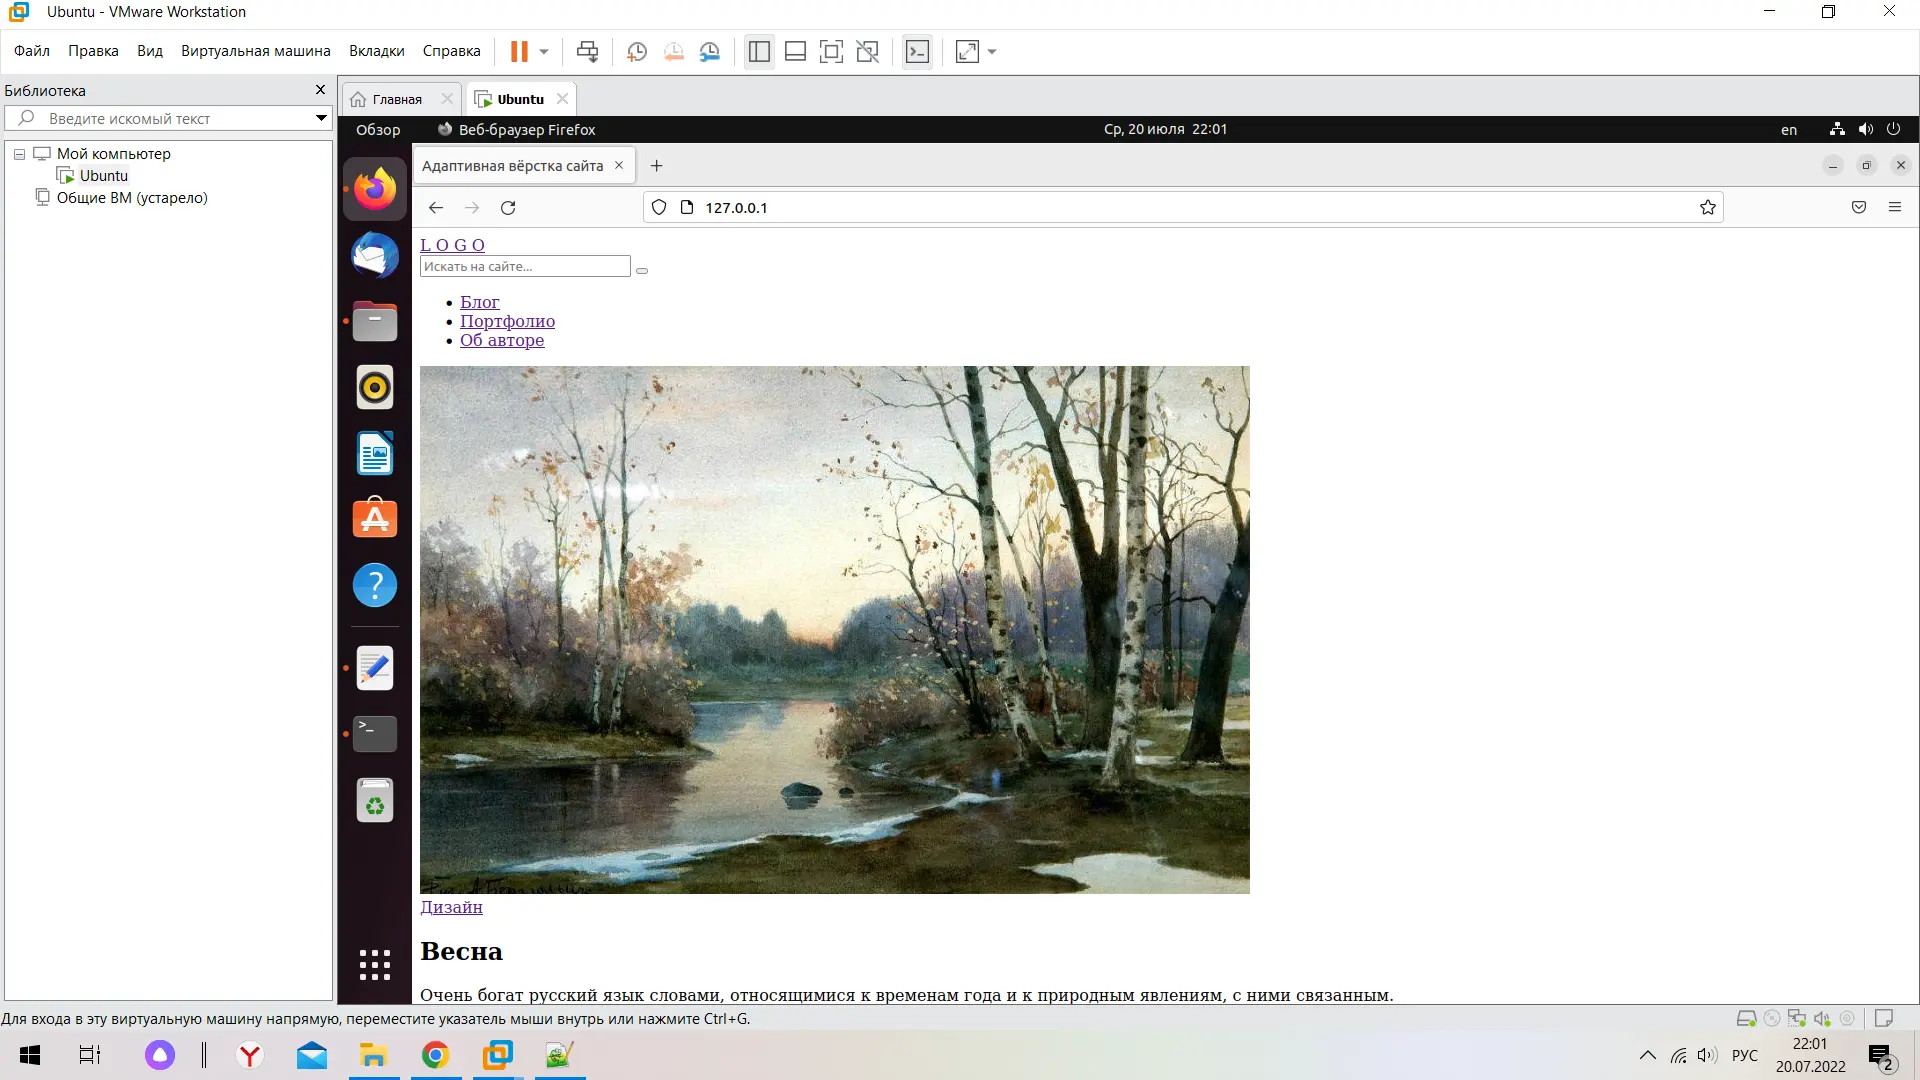Open the Windows Start menu
This screenshot has width=1920, height=1080.
(30, 1055)
